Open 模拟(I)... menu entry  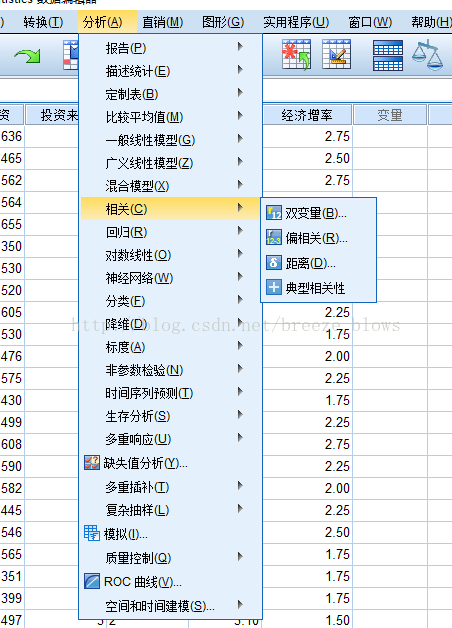pos(171,533)
